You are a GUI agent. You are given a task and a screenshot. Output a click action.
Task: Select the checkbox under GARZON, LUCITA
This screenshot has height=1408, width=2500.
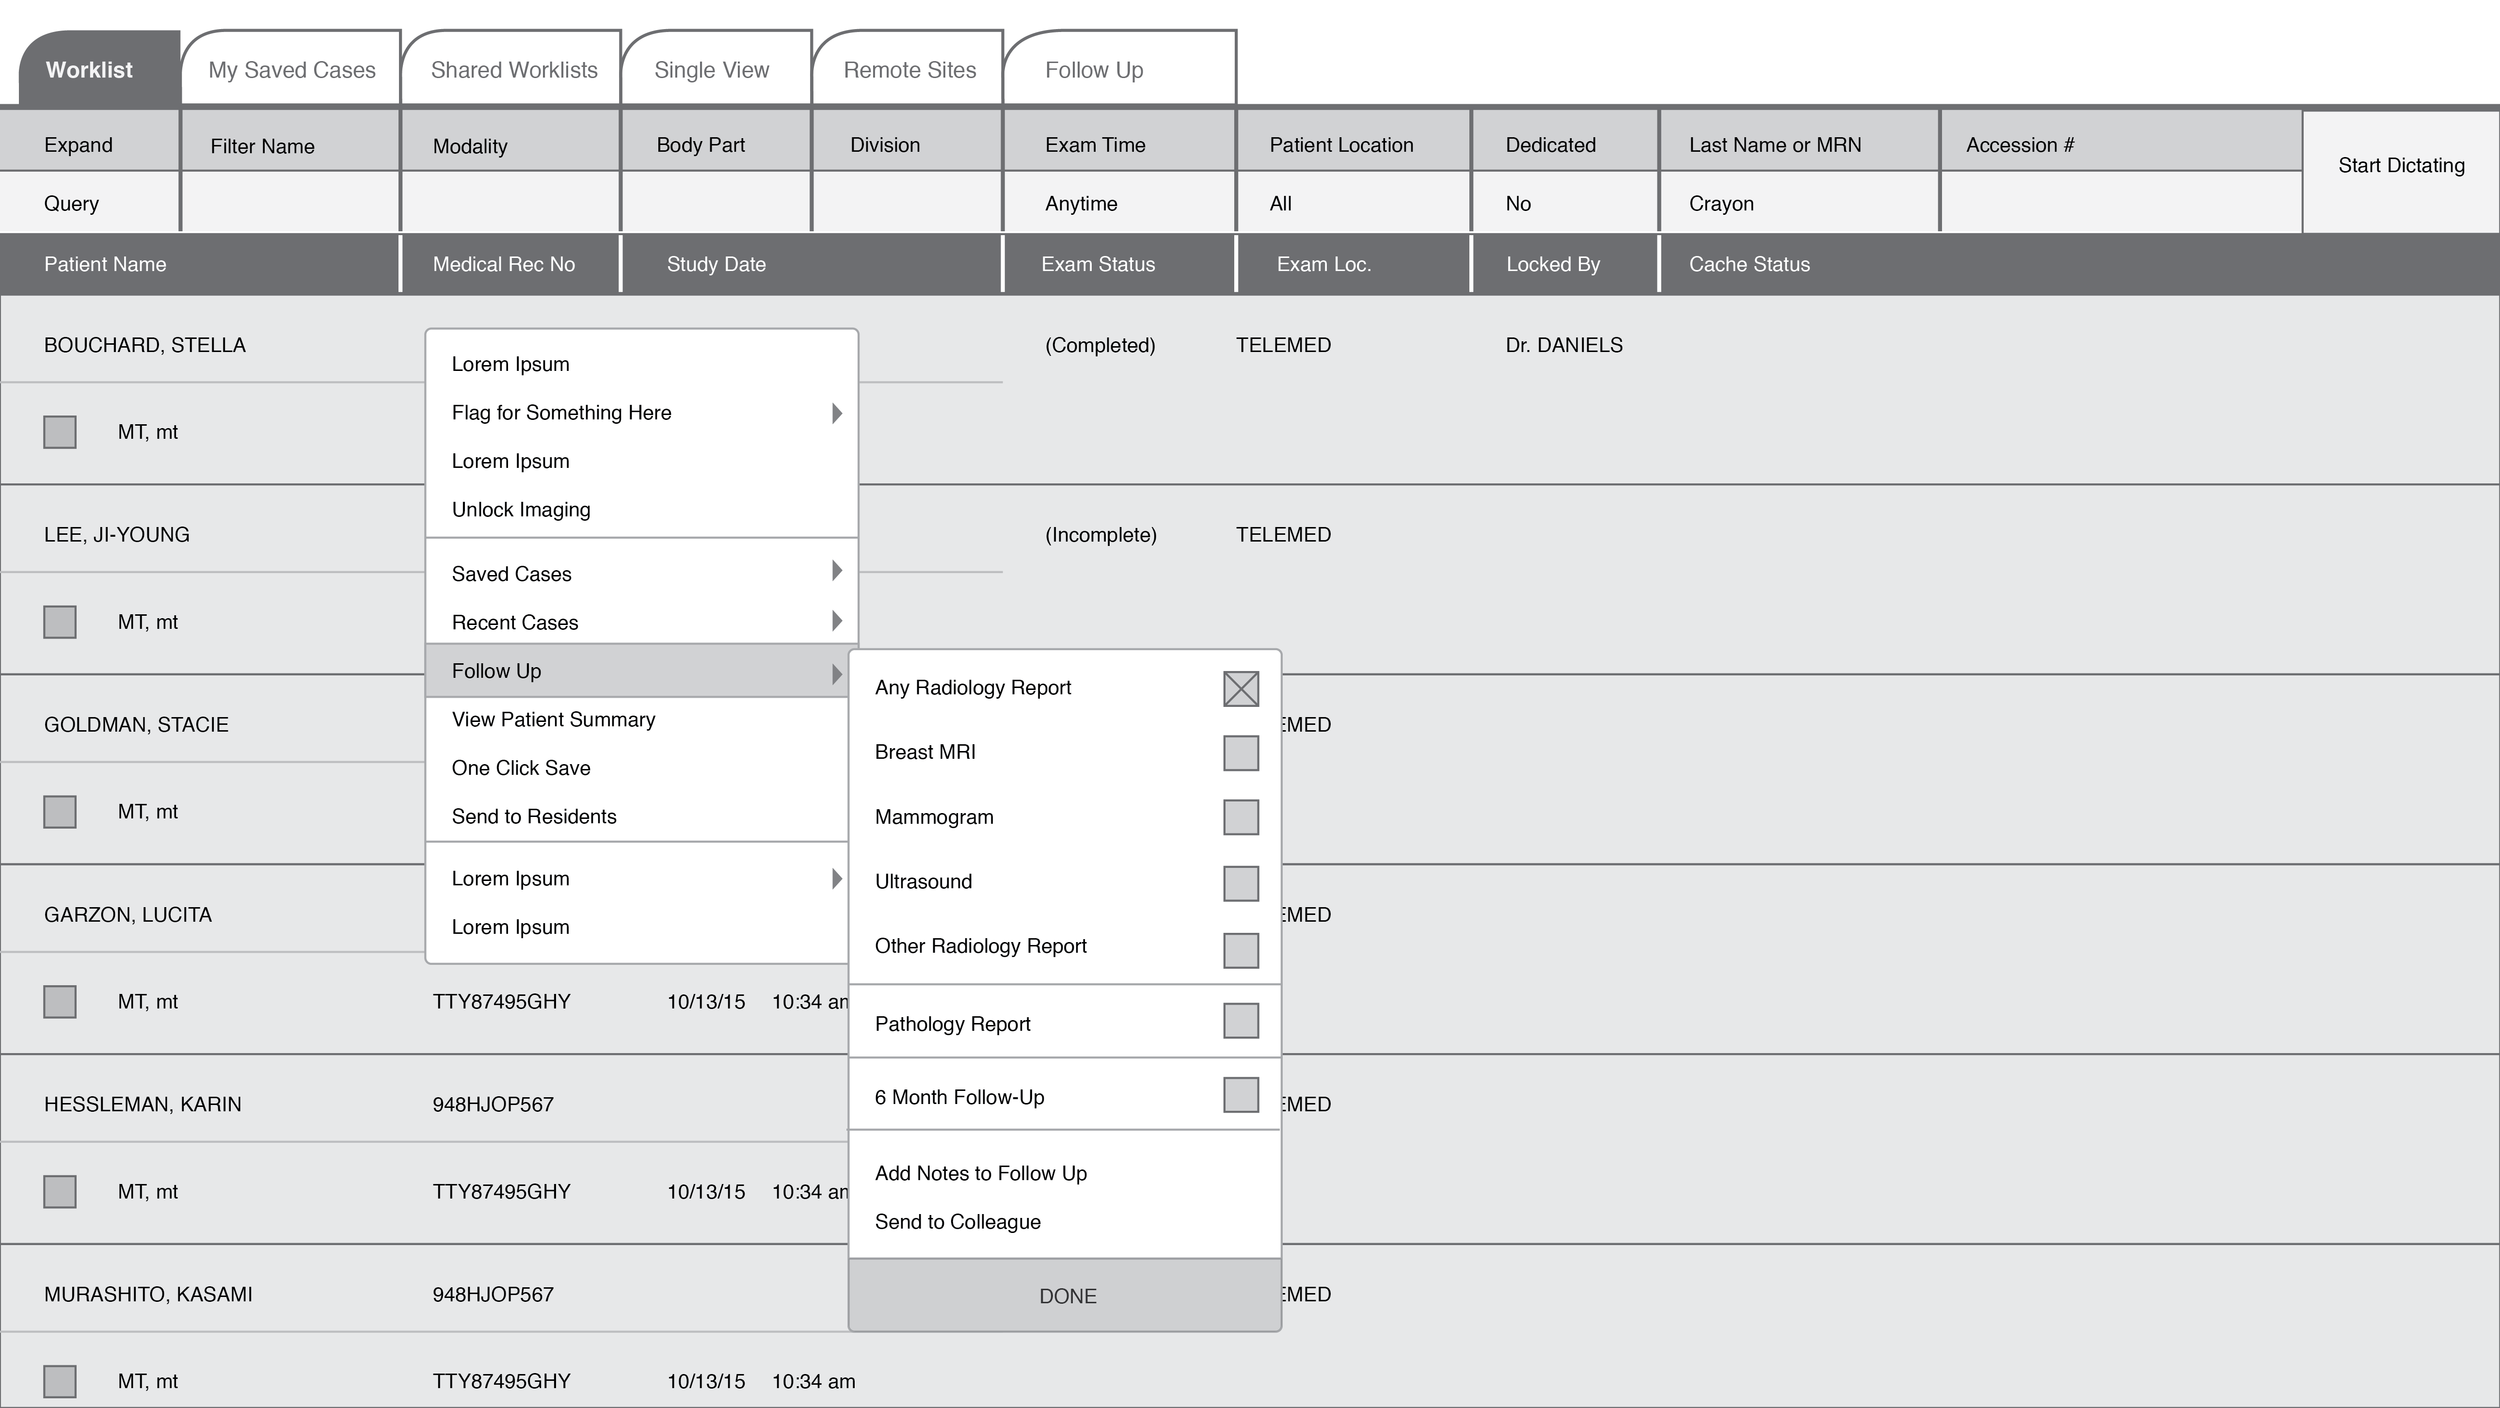tap(60, 1002)
